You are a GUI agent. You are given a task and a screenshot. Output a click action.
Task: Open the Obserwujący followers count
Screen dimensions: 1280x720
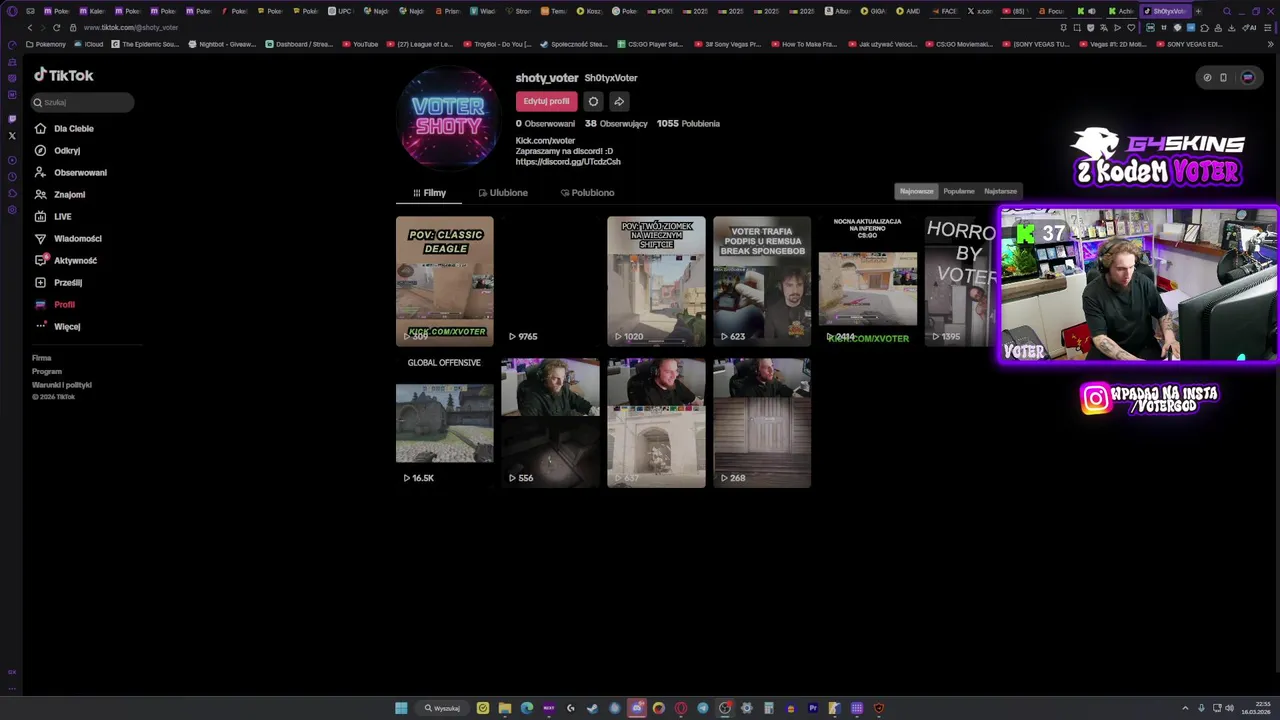click(x=616, y=124)
